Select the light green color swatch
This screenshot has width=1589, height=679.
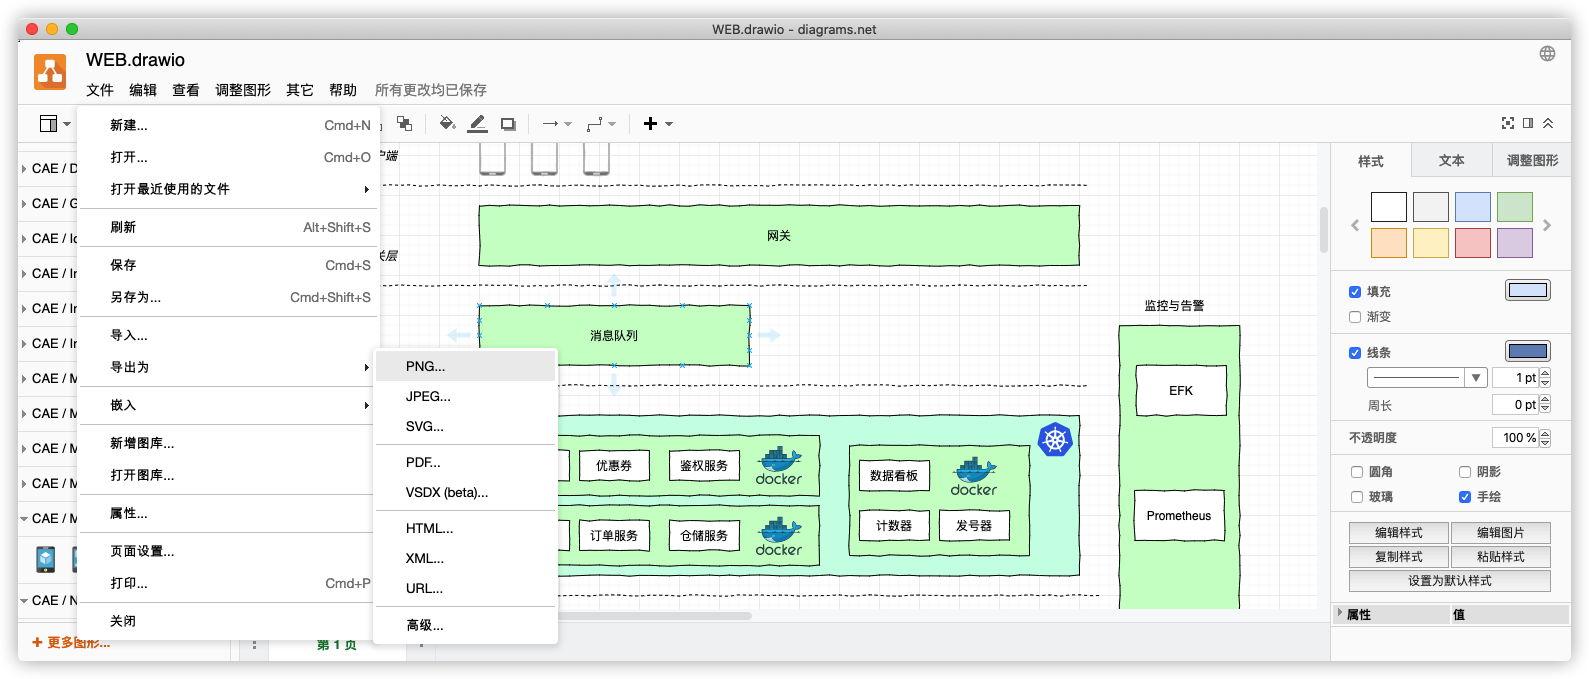(x=1514, y=207)
